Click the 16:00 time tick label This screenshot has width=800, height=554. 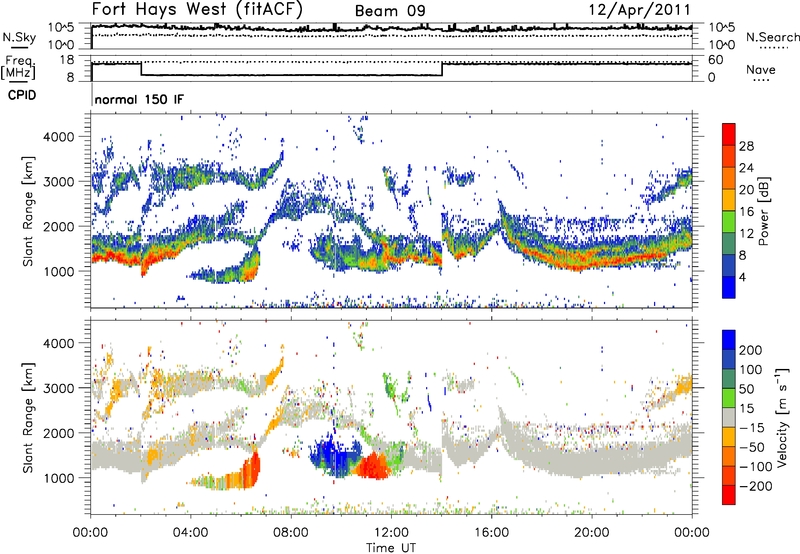coord(491,533)
